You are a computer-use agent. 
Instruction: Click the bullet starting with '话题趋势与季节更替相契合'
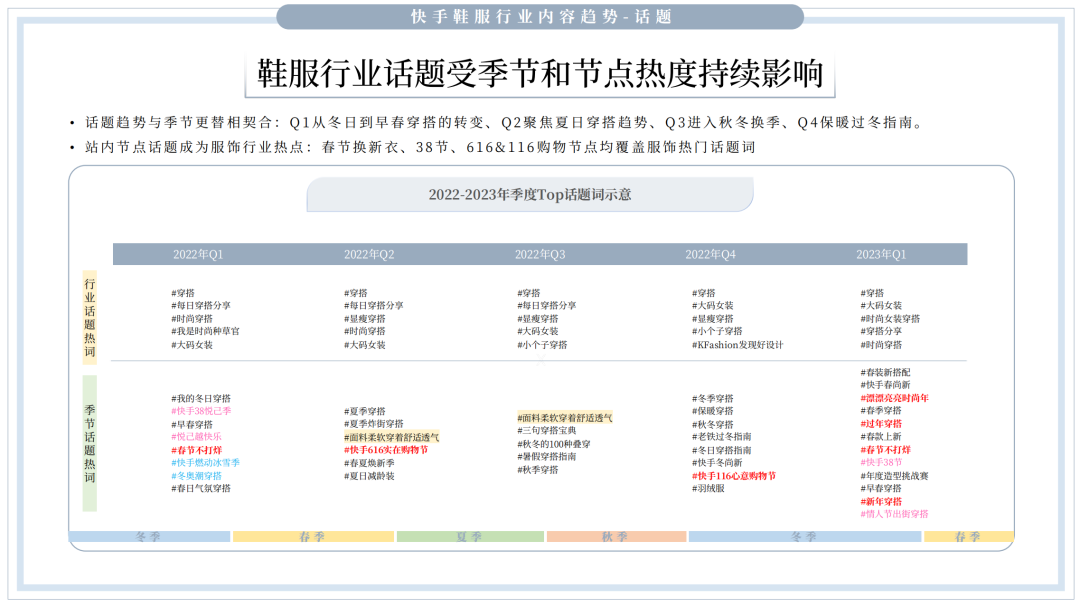503,123
